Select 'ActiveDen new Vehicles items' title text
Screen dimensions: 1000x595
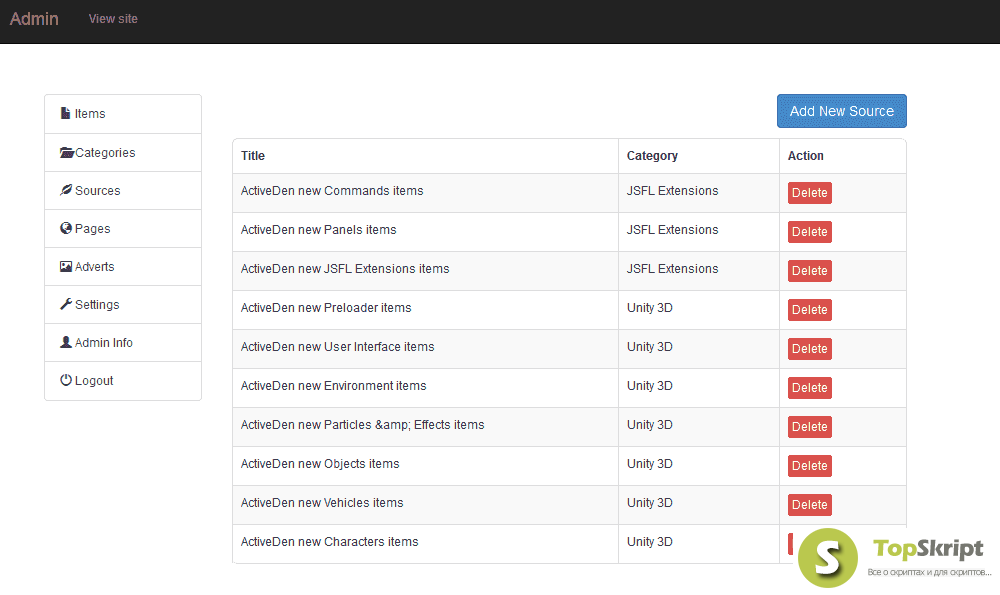tap(322, 503)
